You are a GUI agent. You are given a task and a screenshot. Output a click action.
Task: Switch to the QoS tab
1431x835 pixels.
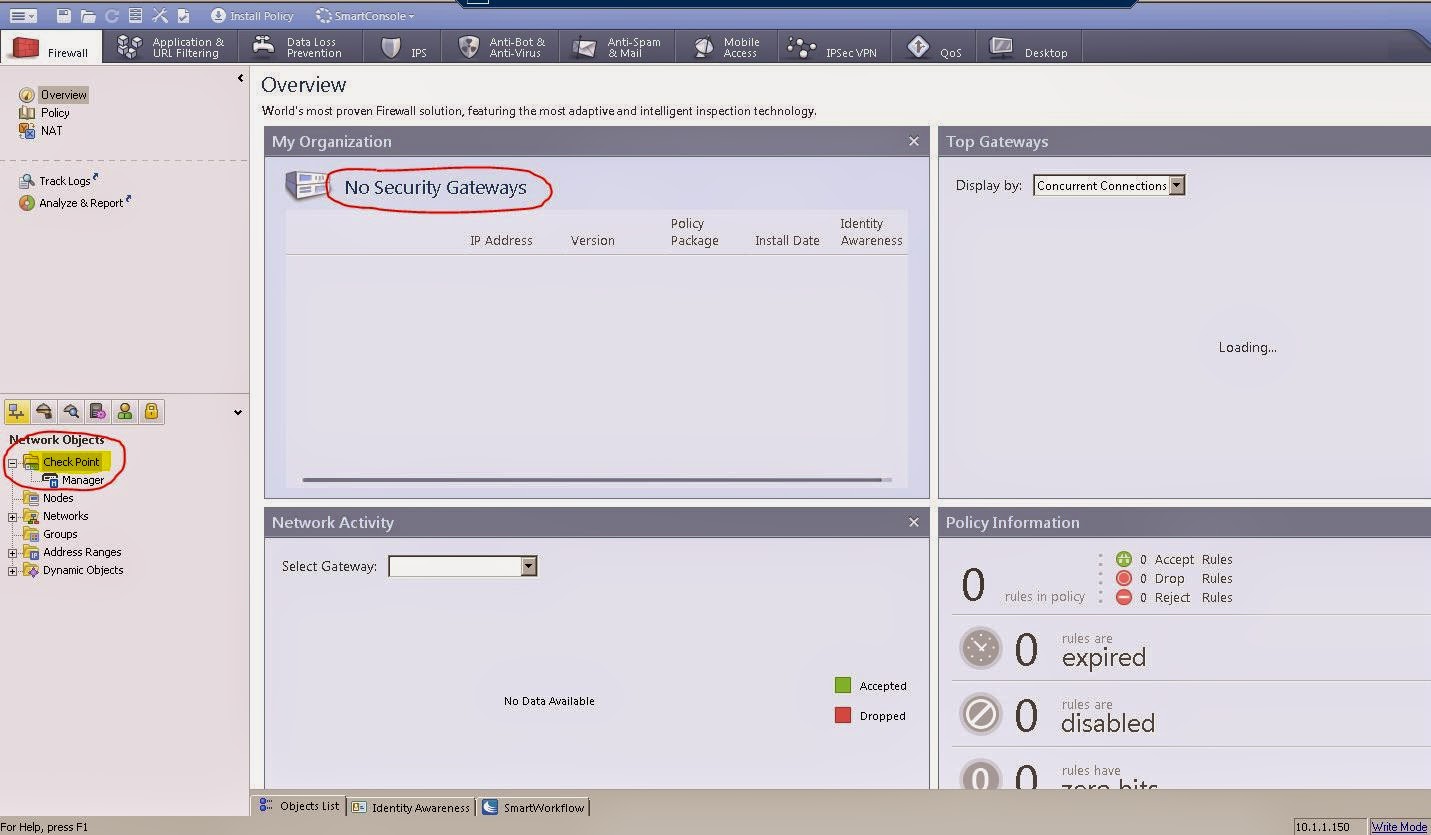click(934, 48)
